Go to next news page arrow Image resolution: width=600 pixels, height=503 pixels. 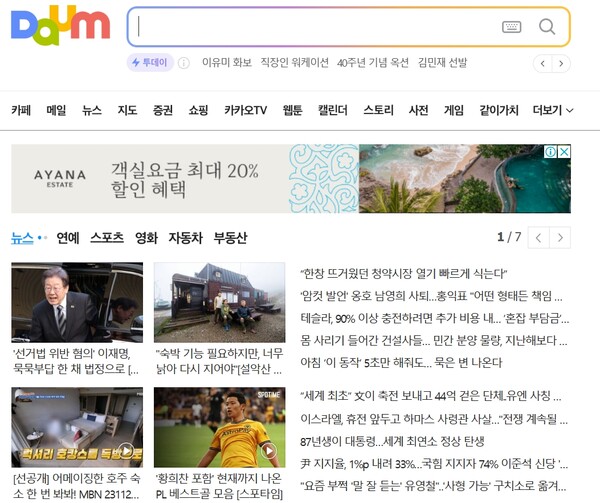click(x=560, y=238)
